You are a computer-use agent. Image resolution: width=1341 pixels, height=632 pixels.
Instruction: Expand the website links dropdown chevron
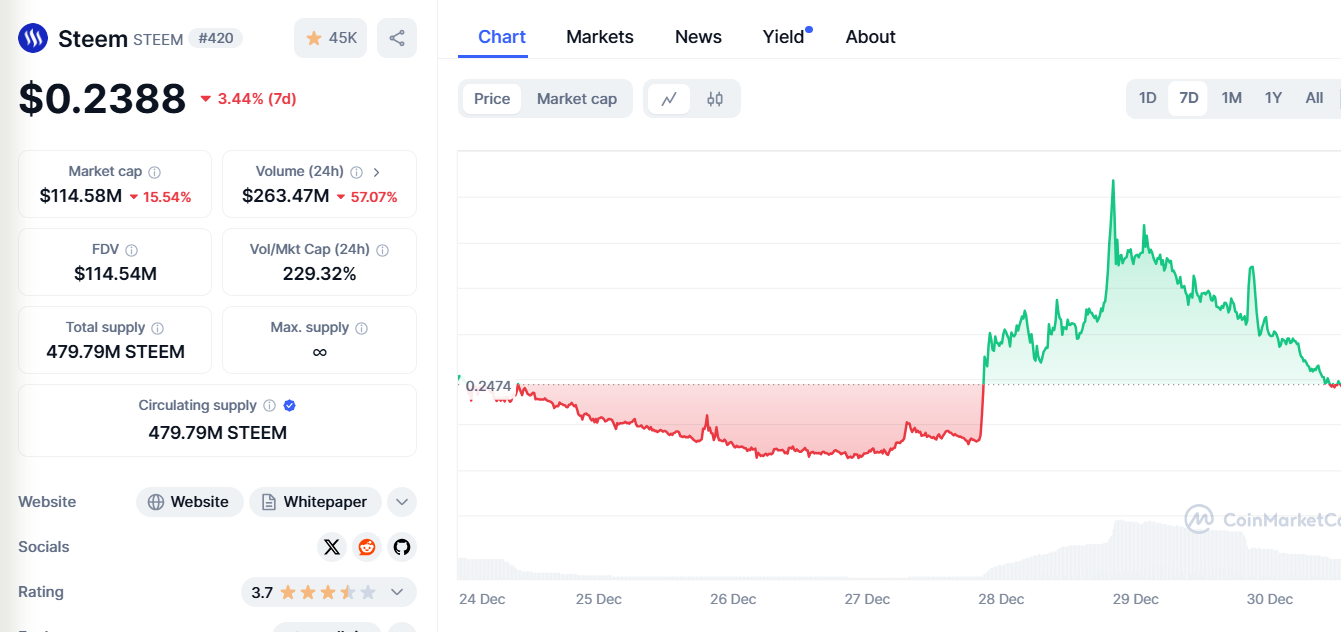pos(401,502)
